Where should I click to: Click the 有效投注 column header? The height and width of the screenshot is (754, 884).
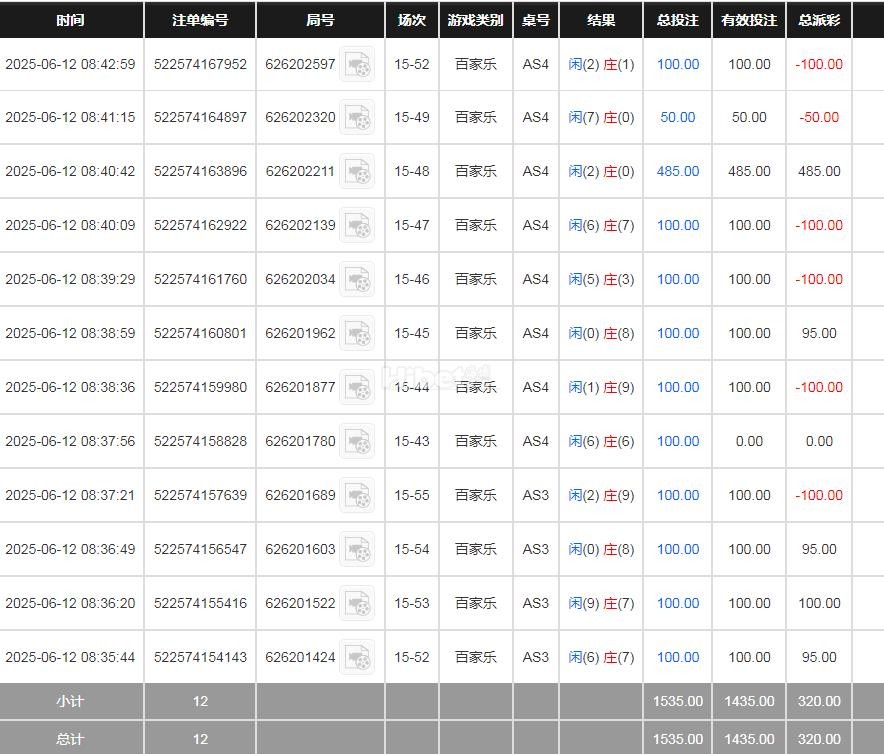click(x=749, y=20)
